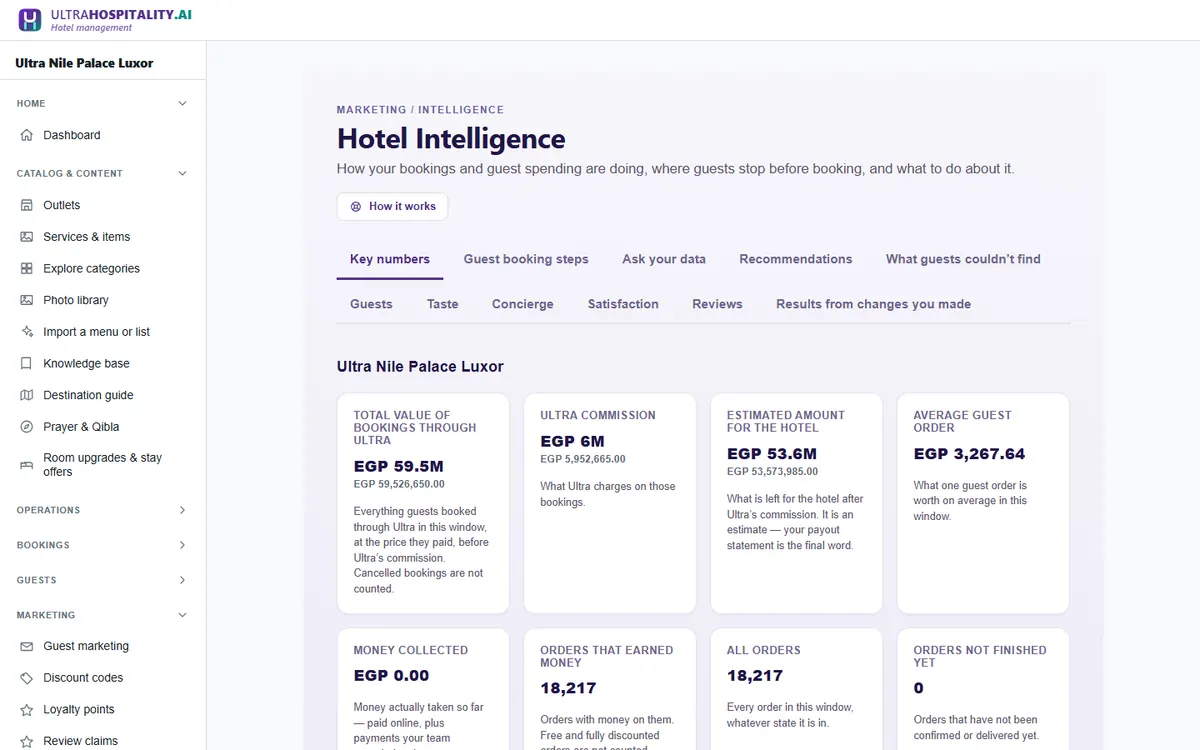
Task: Click the All orders card
Action: coord(797,689)
